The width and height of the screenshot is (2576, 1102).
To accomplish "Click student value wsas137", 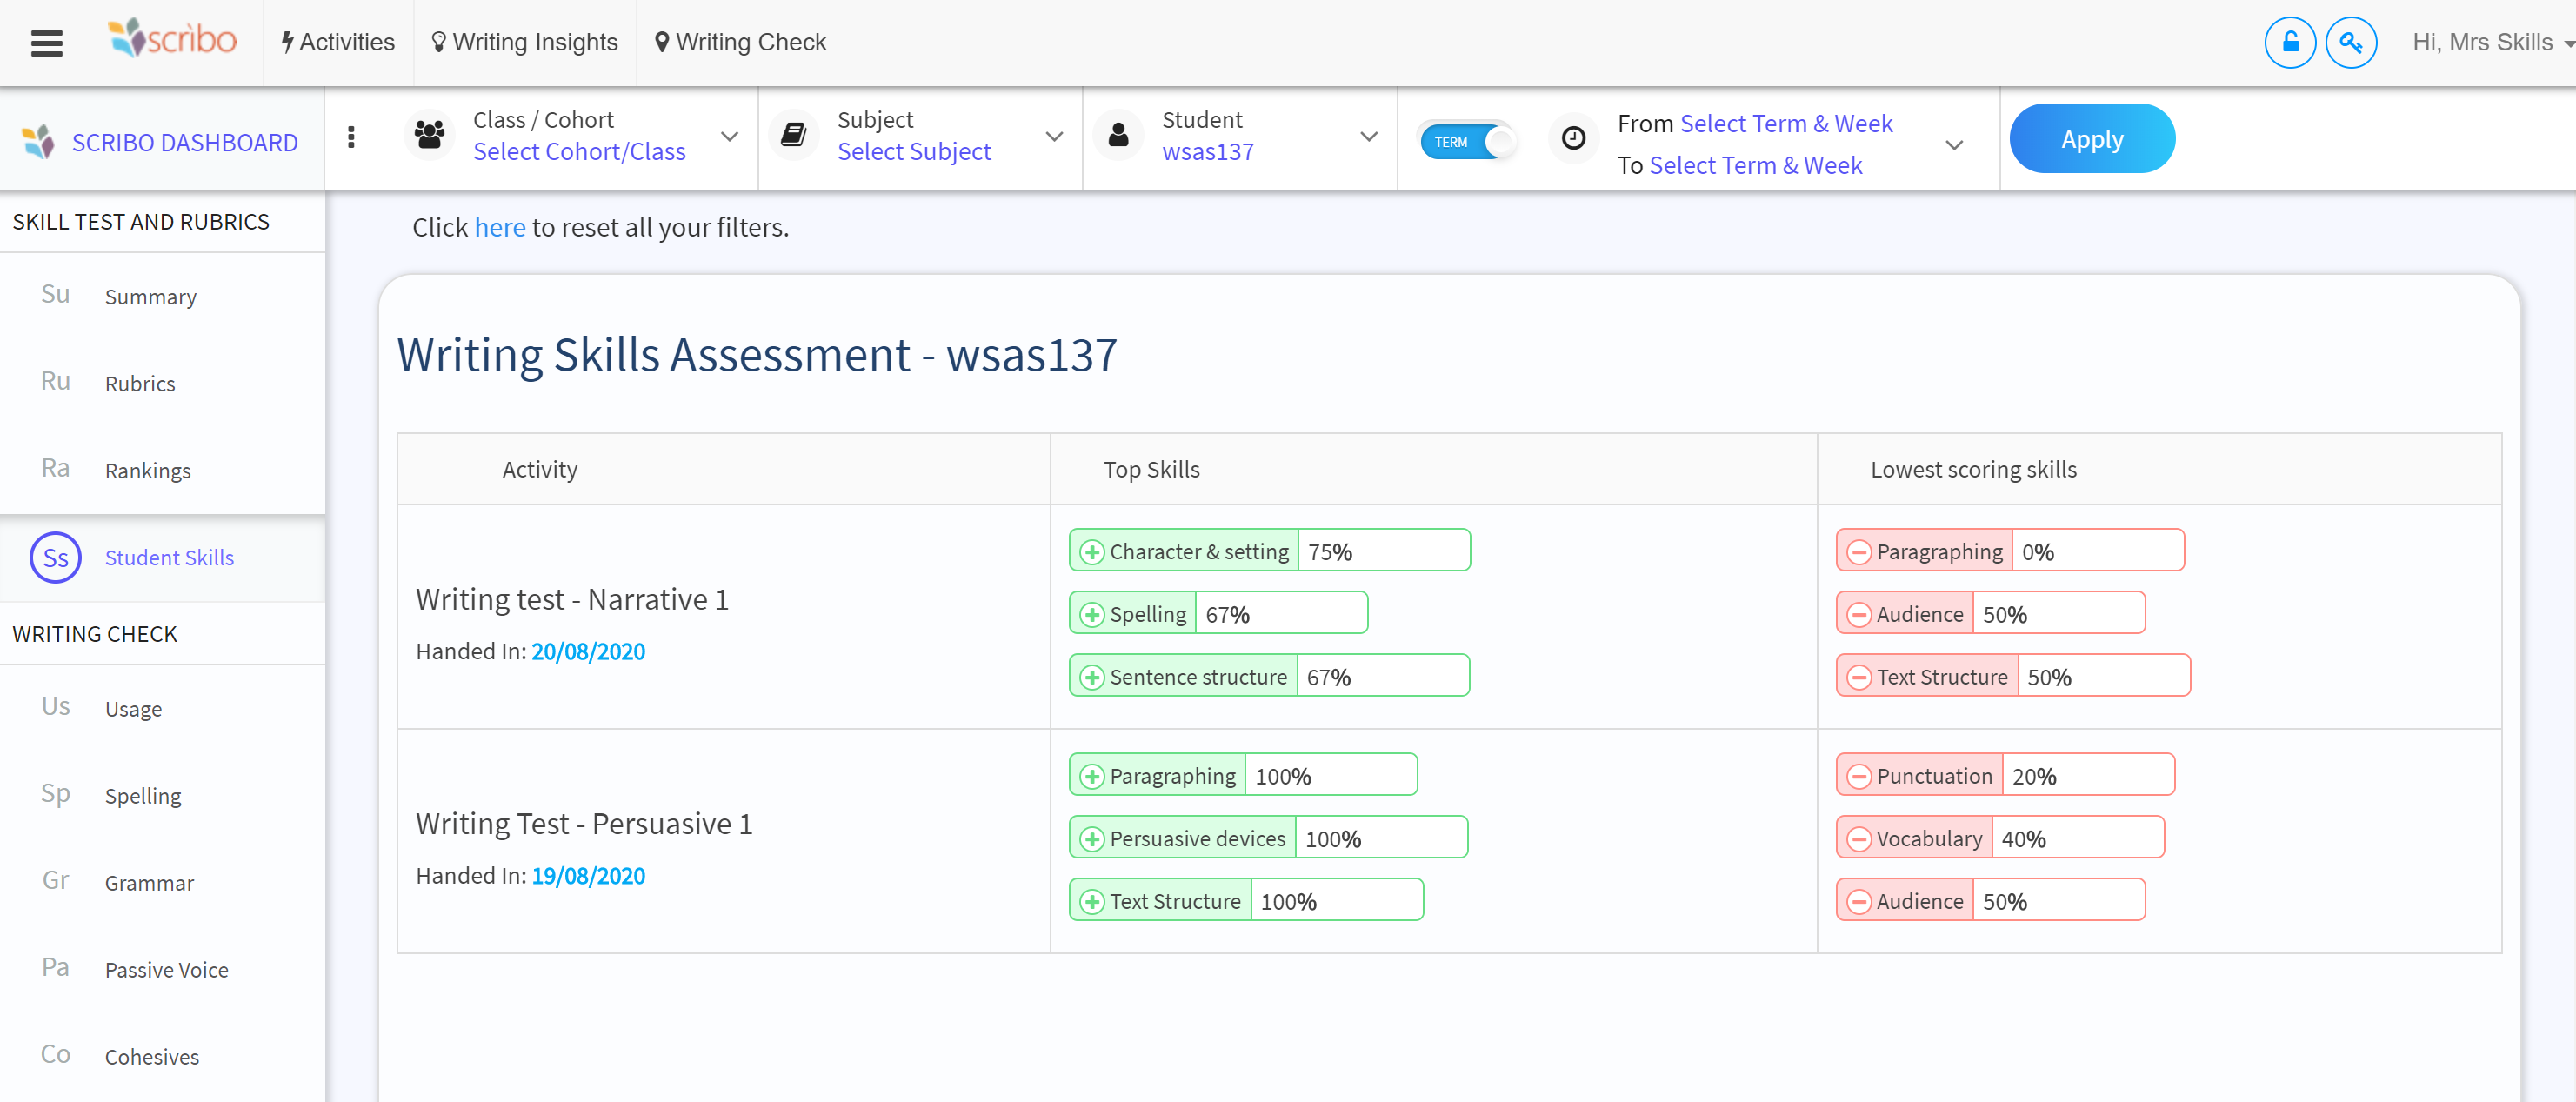I will (x=1207, y=151).
